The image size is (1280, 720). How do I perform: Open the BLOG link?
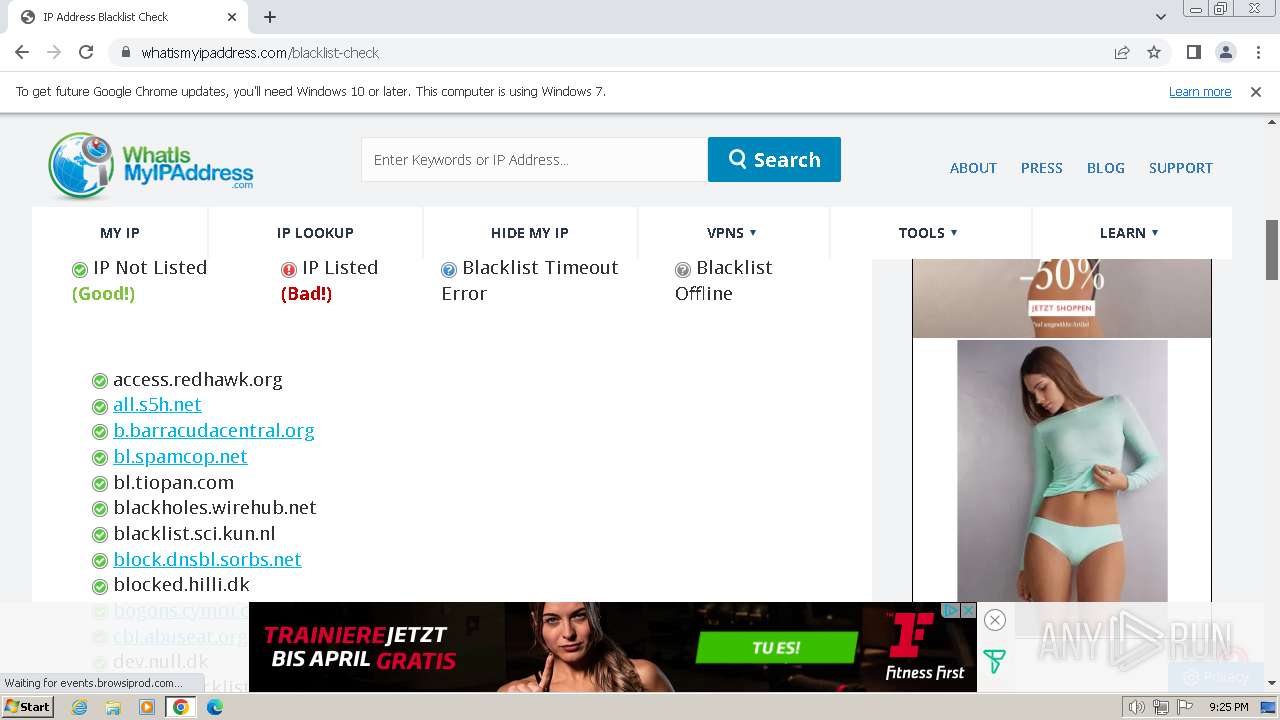pyautogui.click(x=1106, y=168)
